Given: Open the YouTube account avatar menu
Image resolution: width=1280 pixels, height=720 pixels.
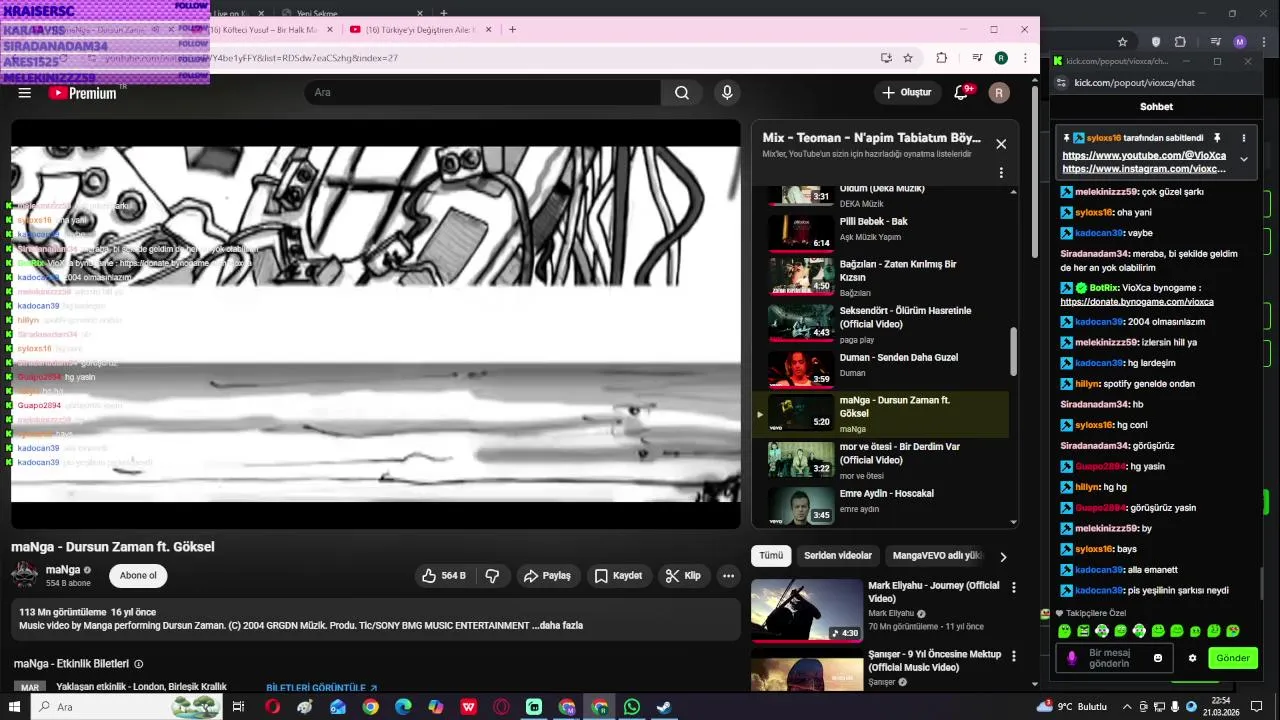Looking at the screenshot, I should coord(999,93).
